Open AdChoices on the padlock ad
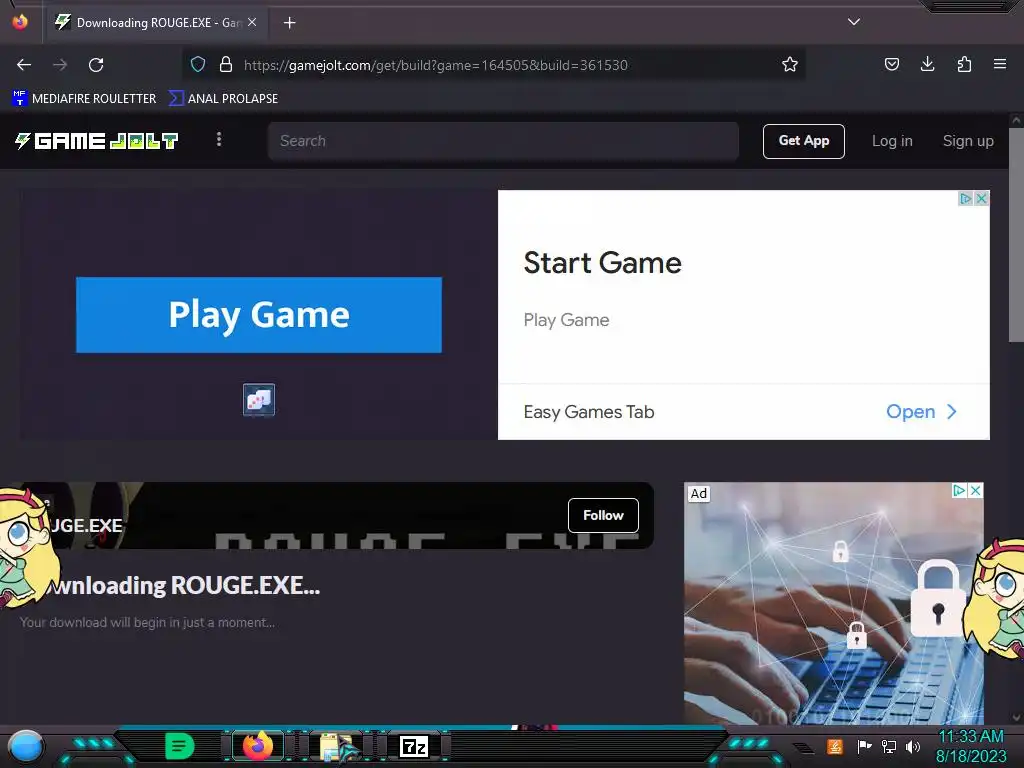Screen dimensions: 1024x768 pos(959,490)
